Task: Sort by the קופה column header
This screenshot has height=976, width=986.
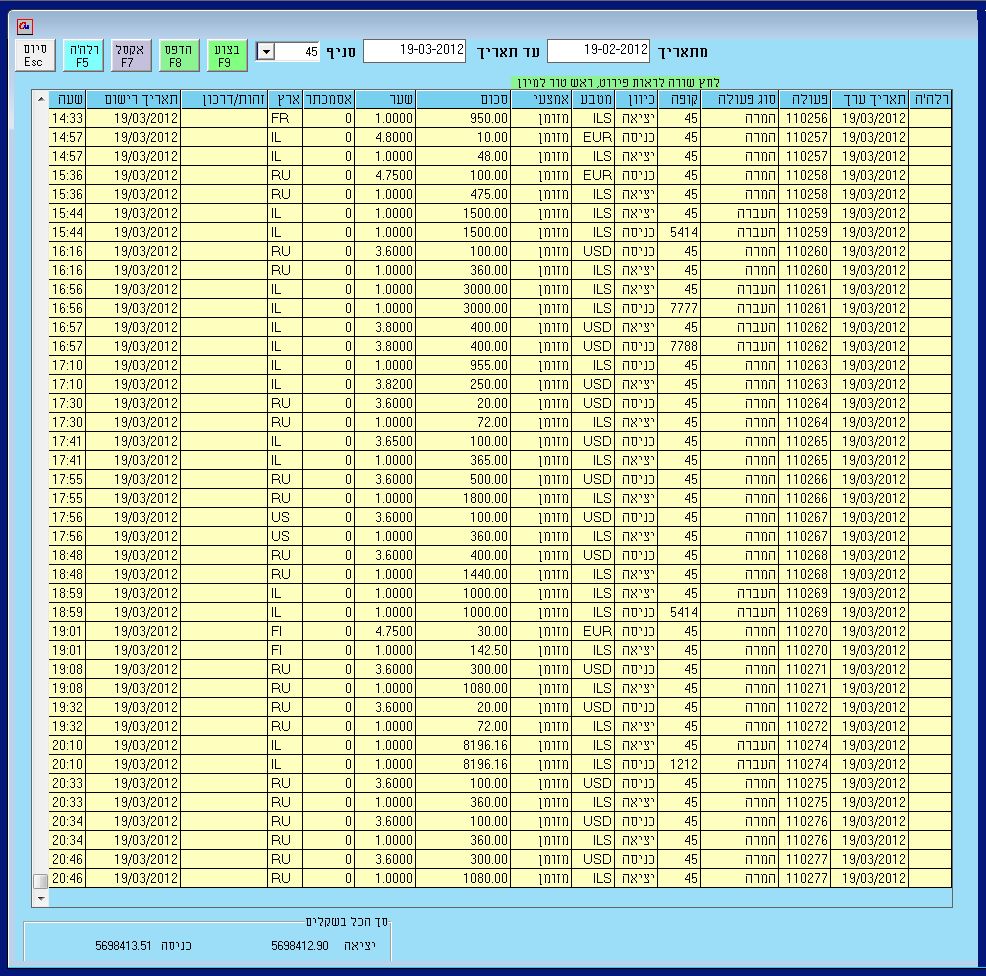Action: tap(679, 99)
